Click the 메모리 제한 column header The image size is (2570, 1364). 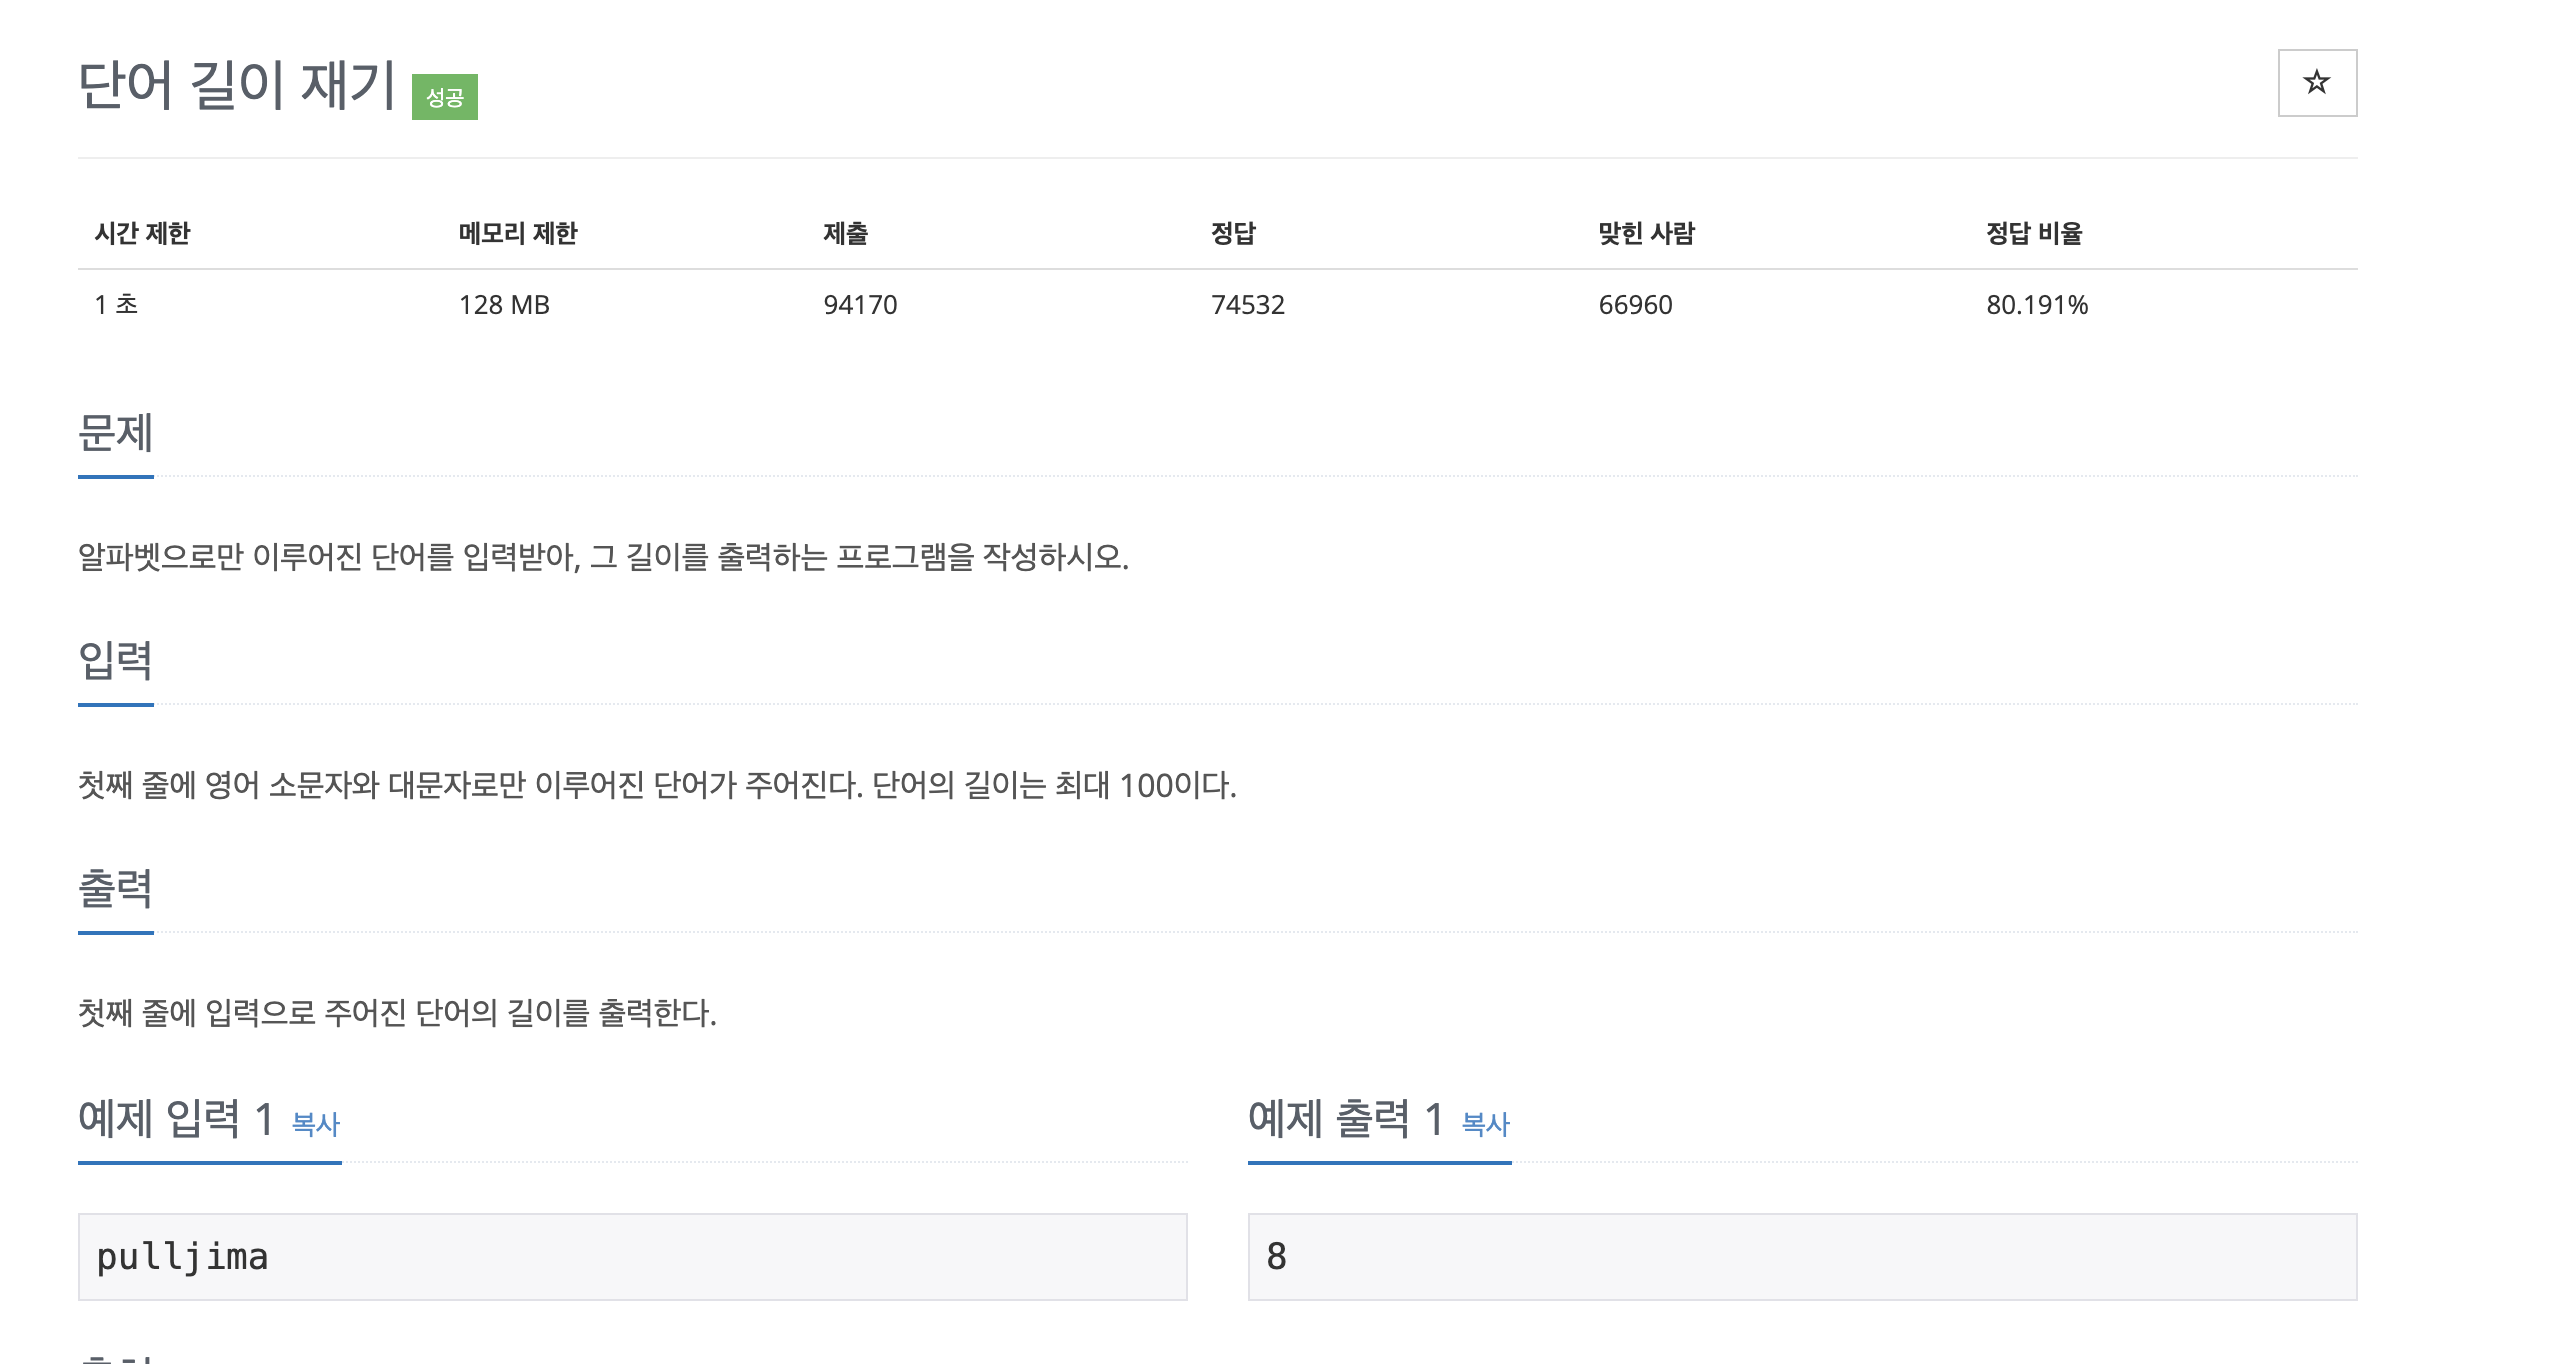click(x=518, y=233)
